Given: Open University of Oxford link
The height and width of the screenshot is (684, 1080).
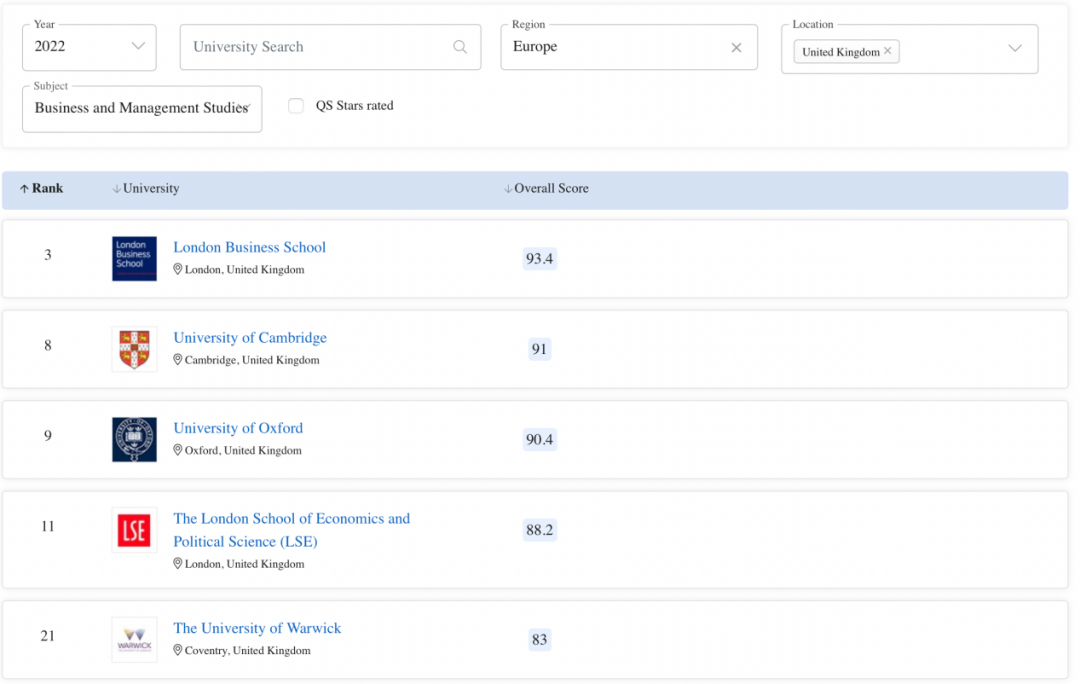Looking at the screenshot, I should tap(238, 428).
